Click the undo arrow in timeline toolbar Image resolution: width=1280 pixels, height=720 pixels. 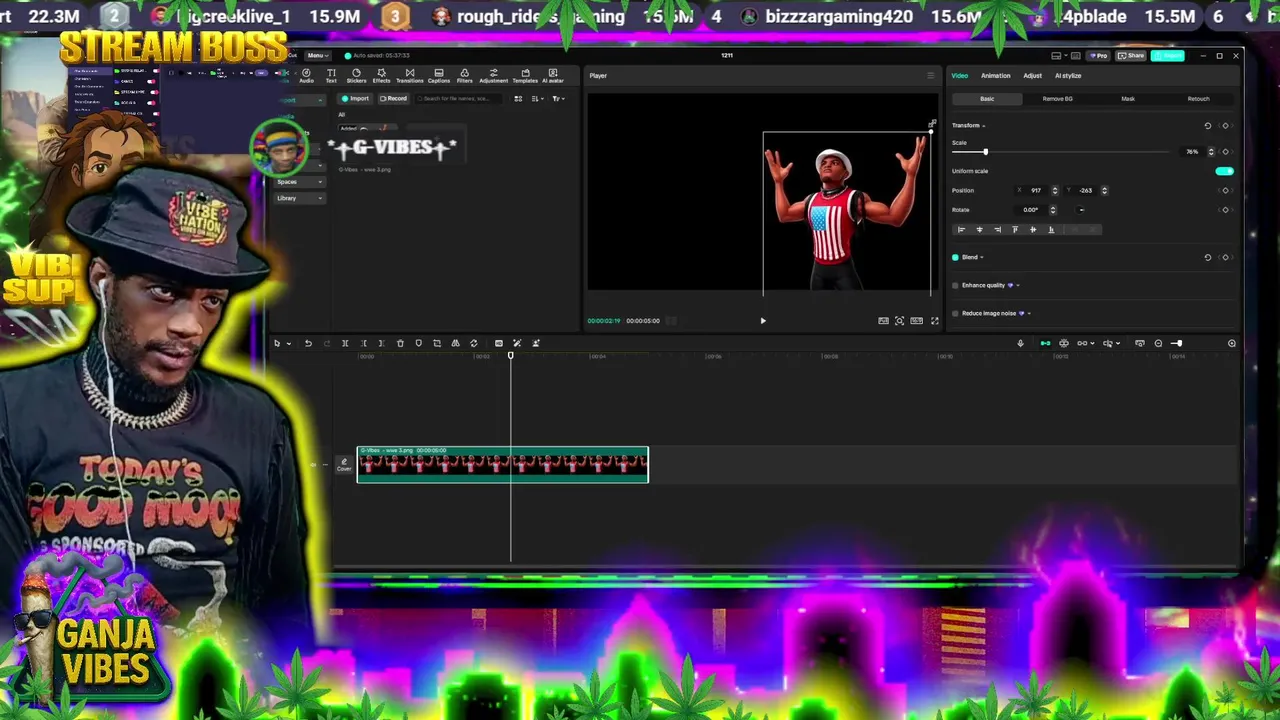tap(308, 343)
